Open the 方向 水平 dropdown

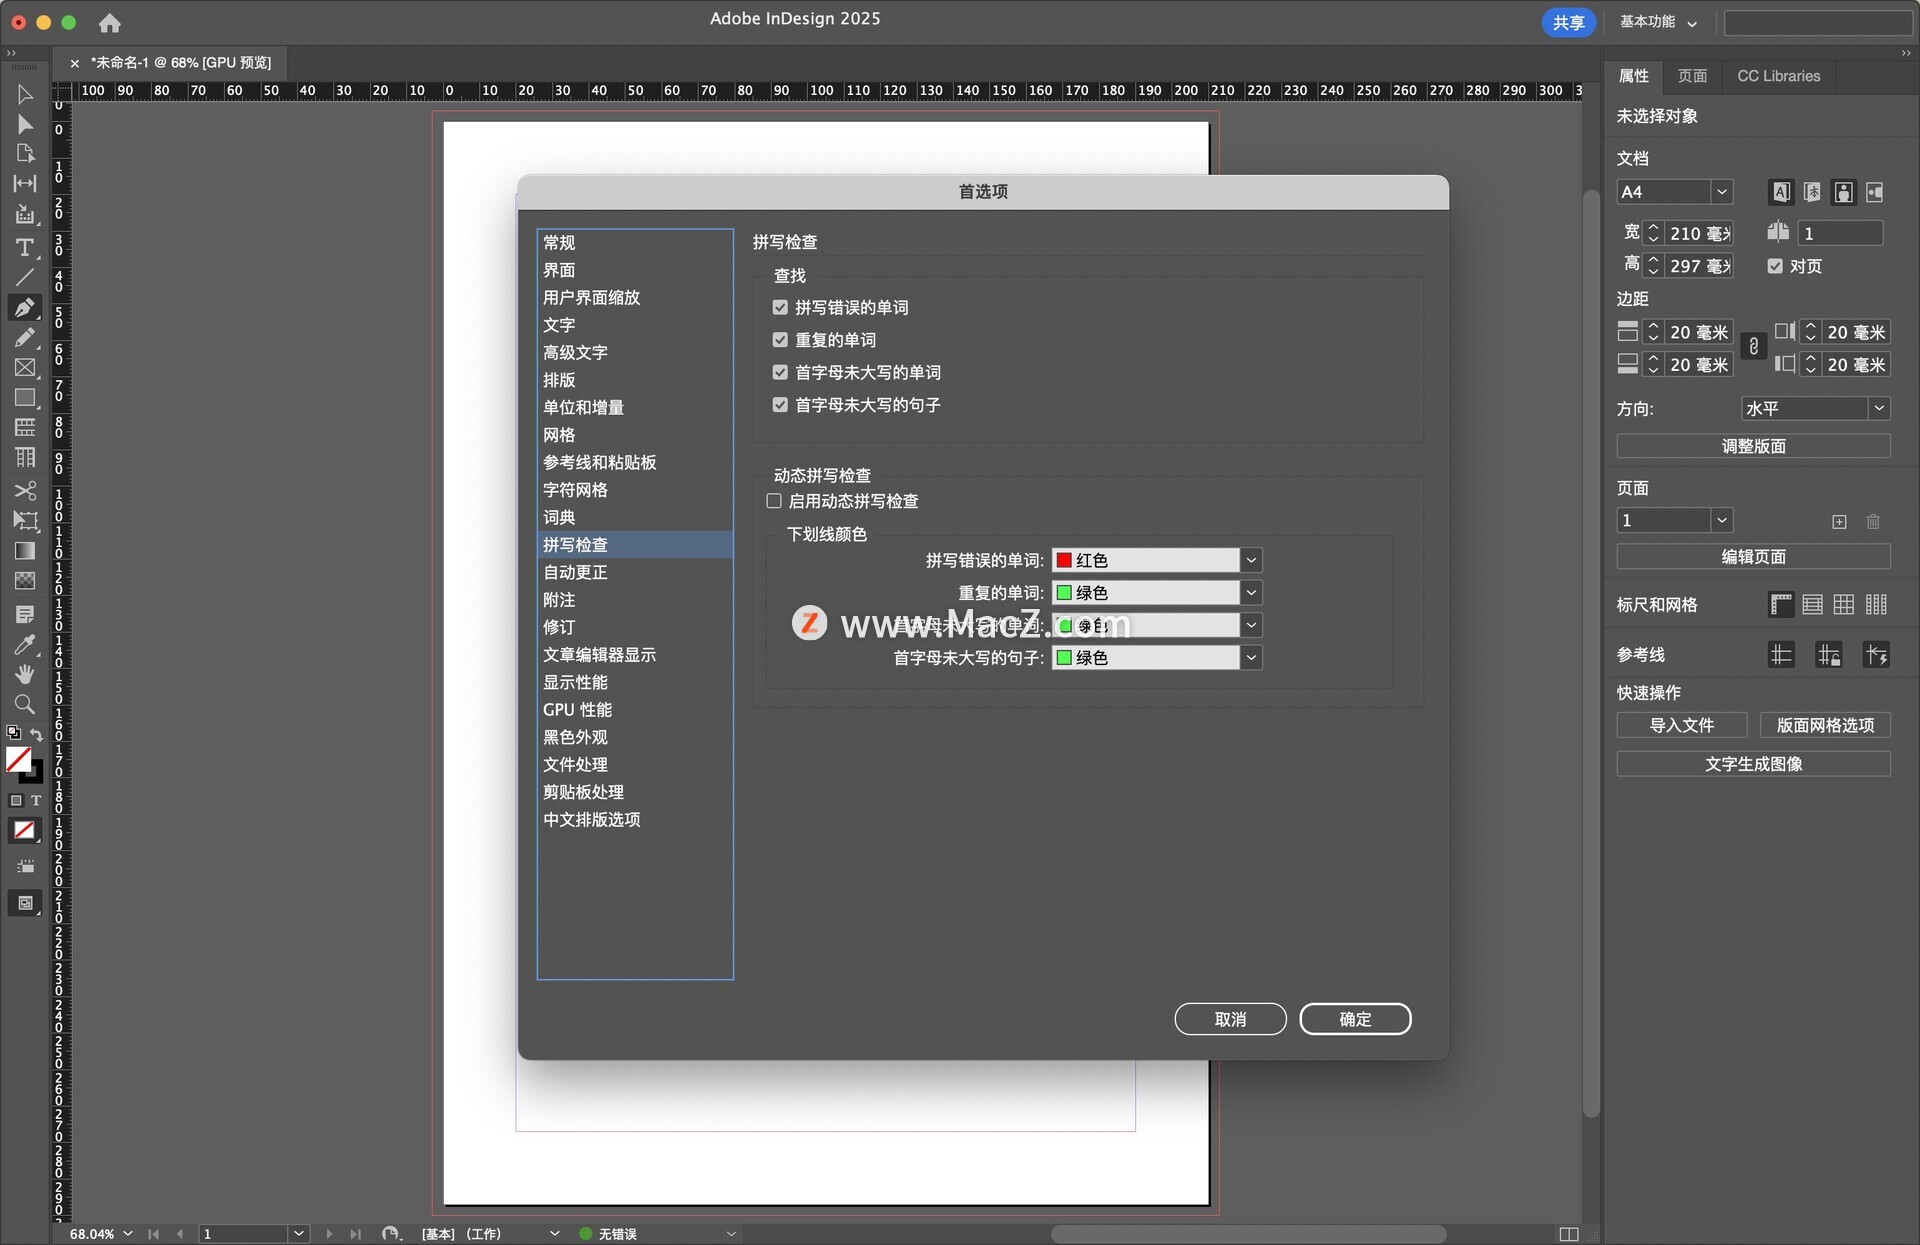[x=1878, y=408]
